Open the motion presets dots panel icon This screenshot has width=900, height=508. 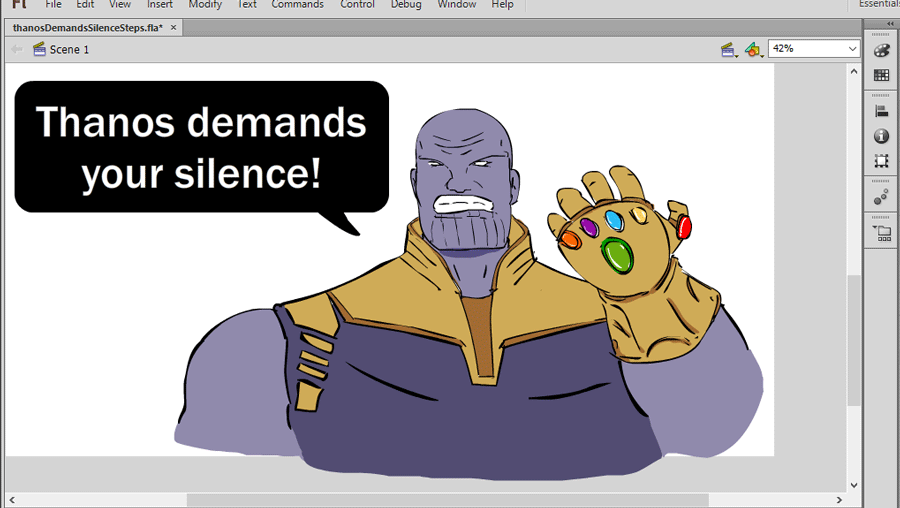pyautogui.click(x=881, y=197)
